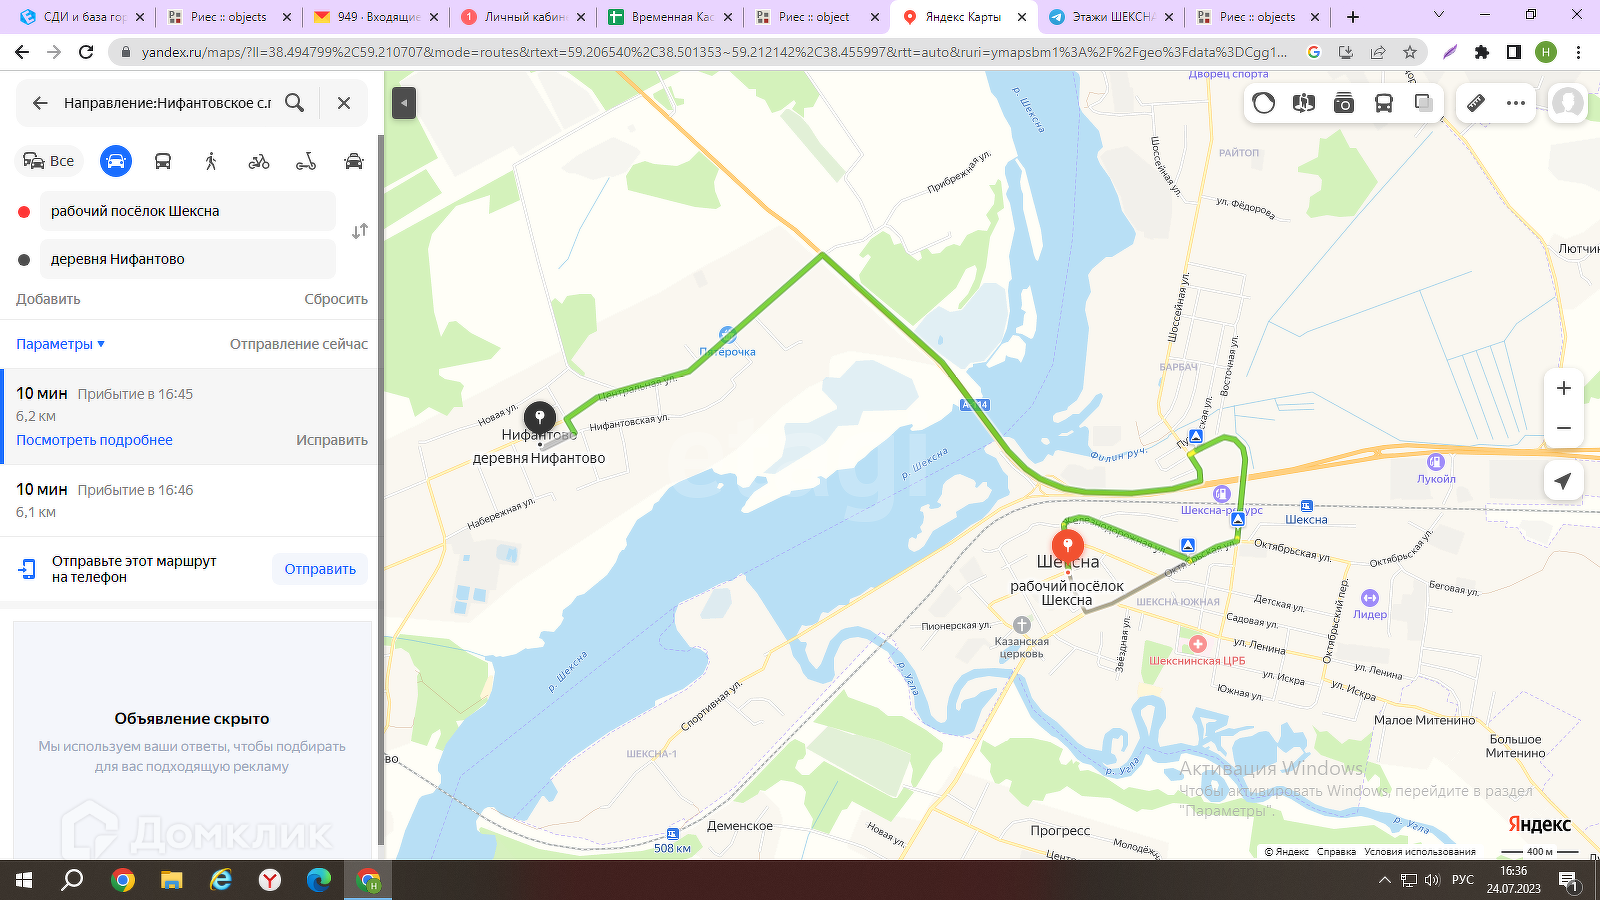
Task: Swap origin and destination points
Action: 360,231
